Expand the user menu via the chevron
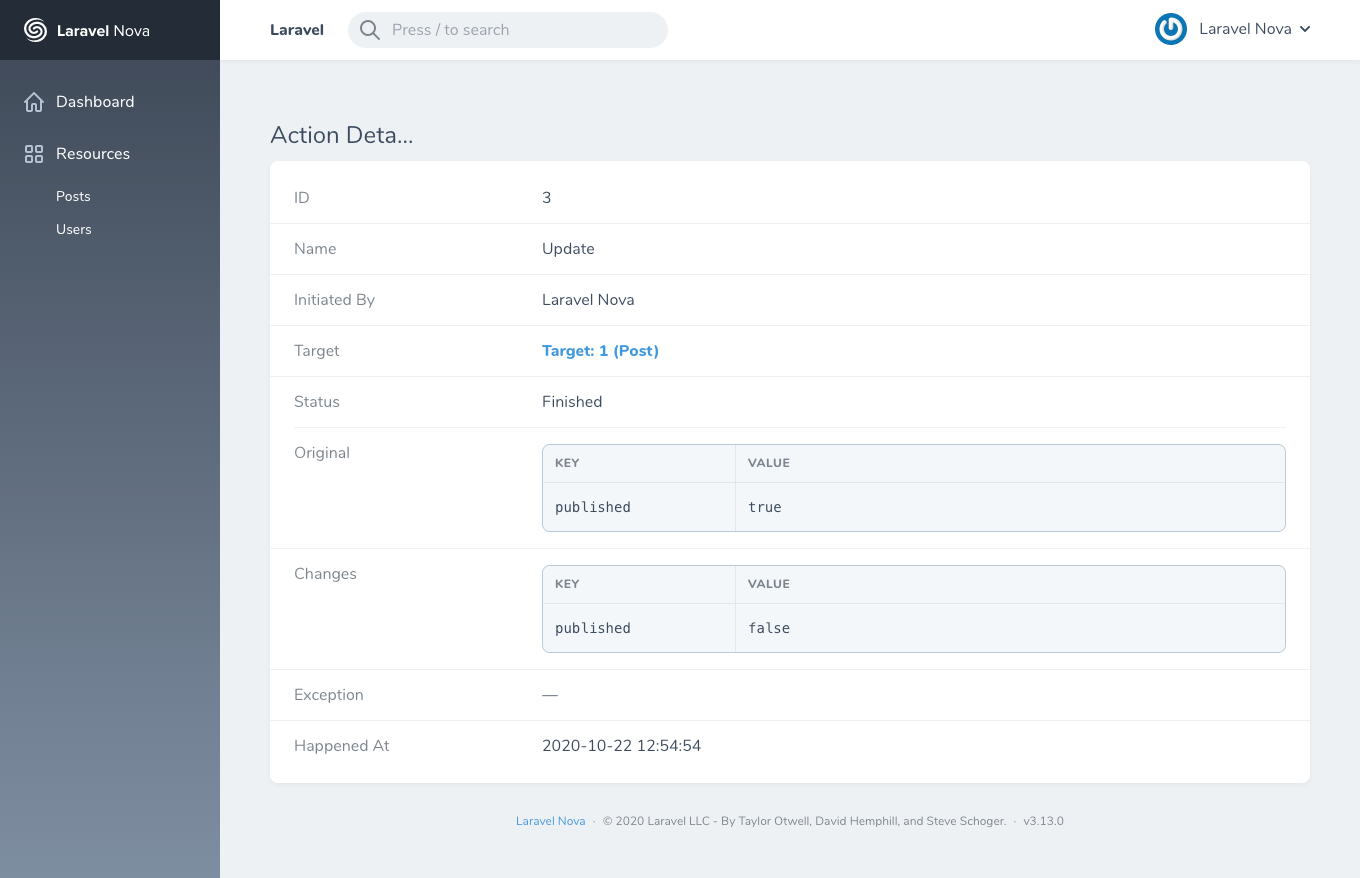The width and height of the screenshot is (1360, 878). [x=1303, y=29]
